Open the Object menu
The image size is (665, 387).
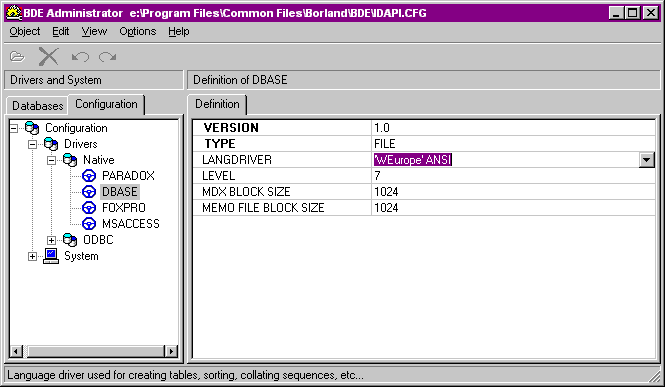tap(25, 31)
